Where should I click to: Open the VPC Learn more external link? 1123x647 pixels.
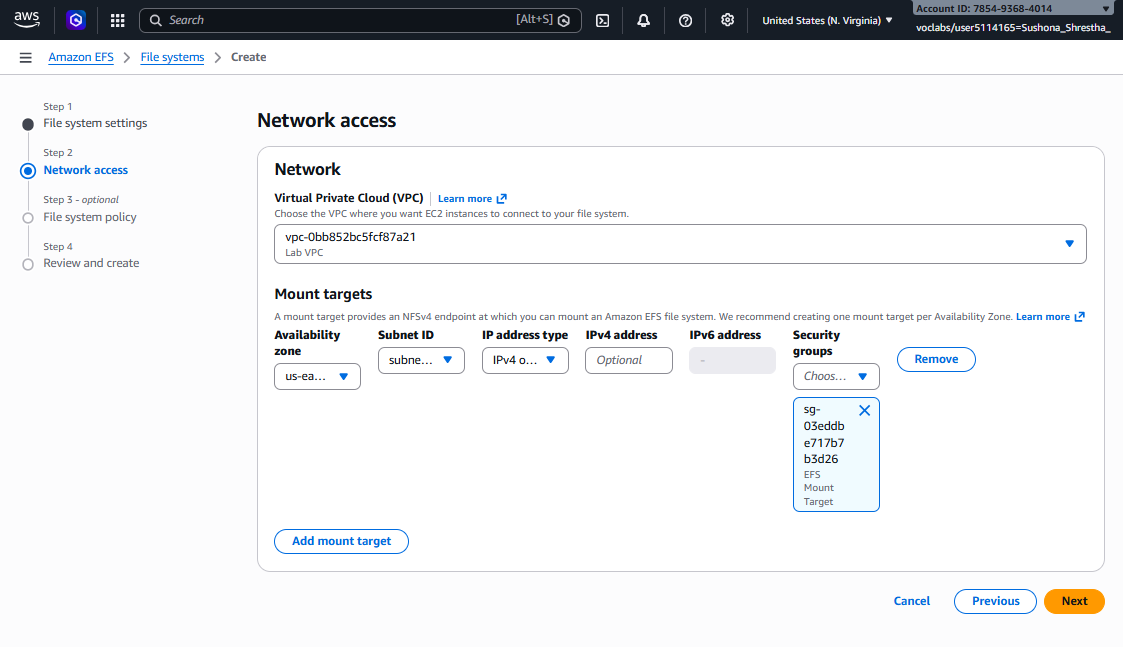472,198
